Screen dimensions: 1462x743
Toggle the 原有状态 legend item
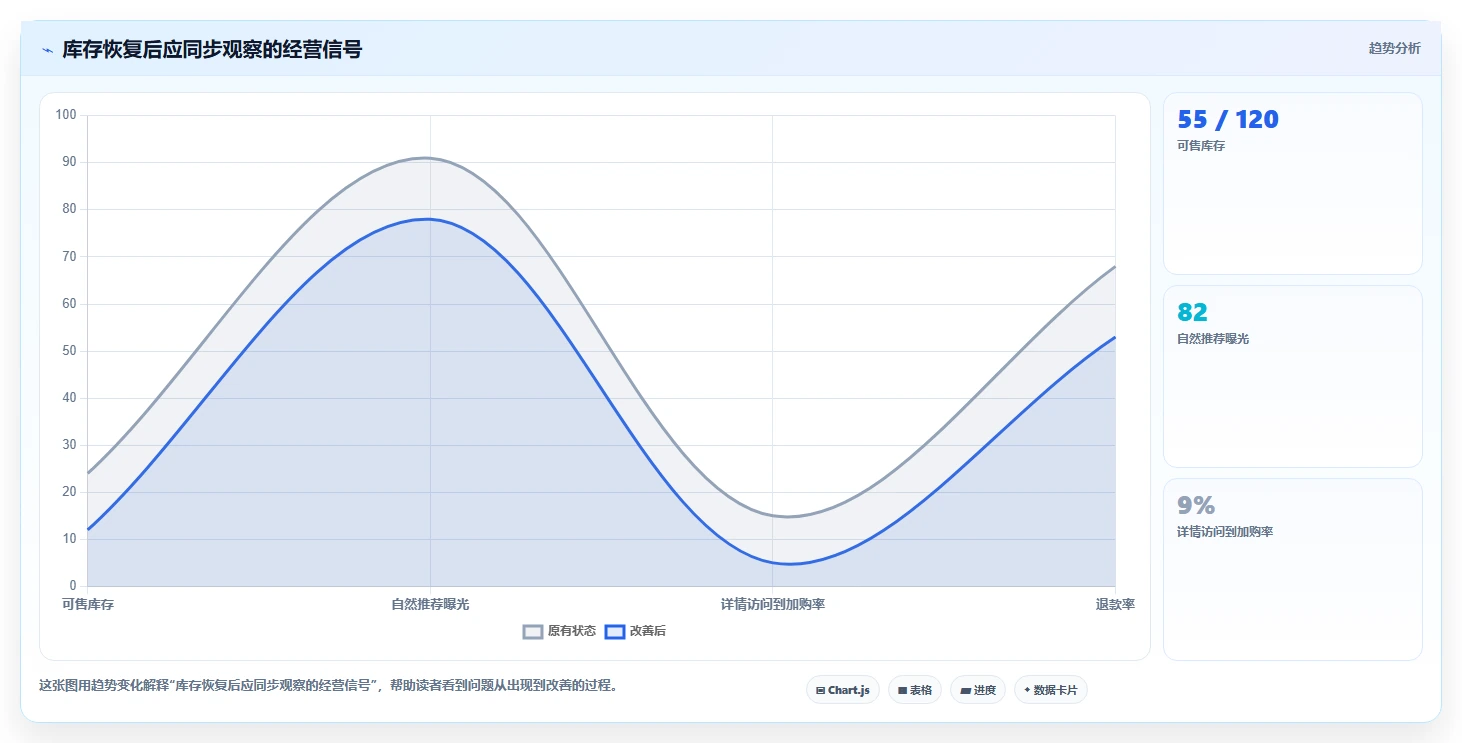tap(560, 631)
